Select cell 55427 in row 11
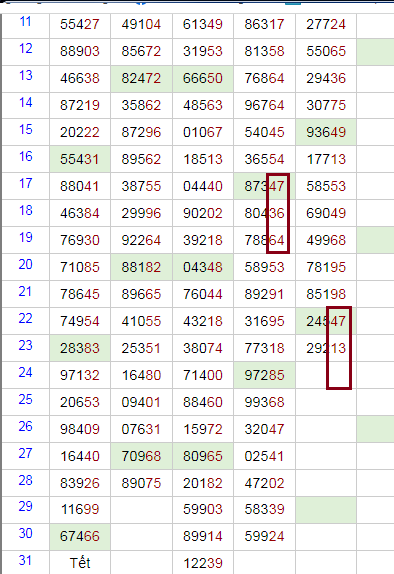The height and width of the screenshot is (574, 394). pos(80,25)
